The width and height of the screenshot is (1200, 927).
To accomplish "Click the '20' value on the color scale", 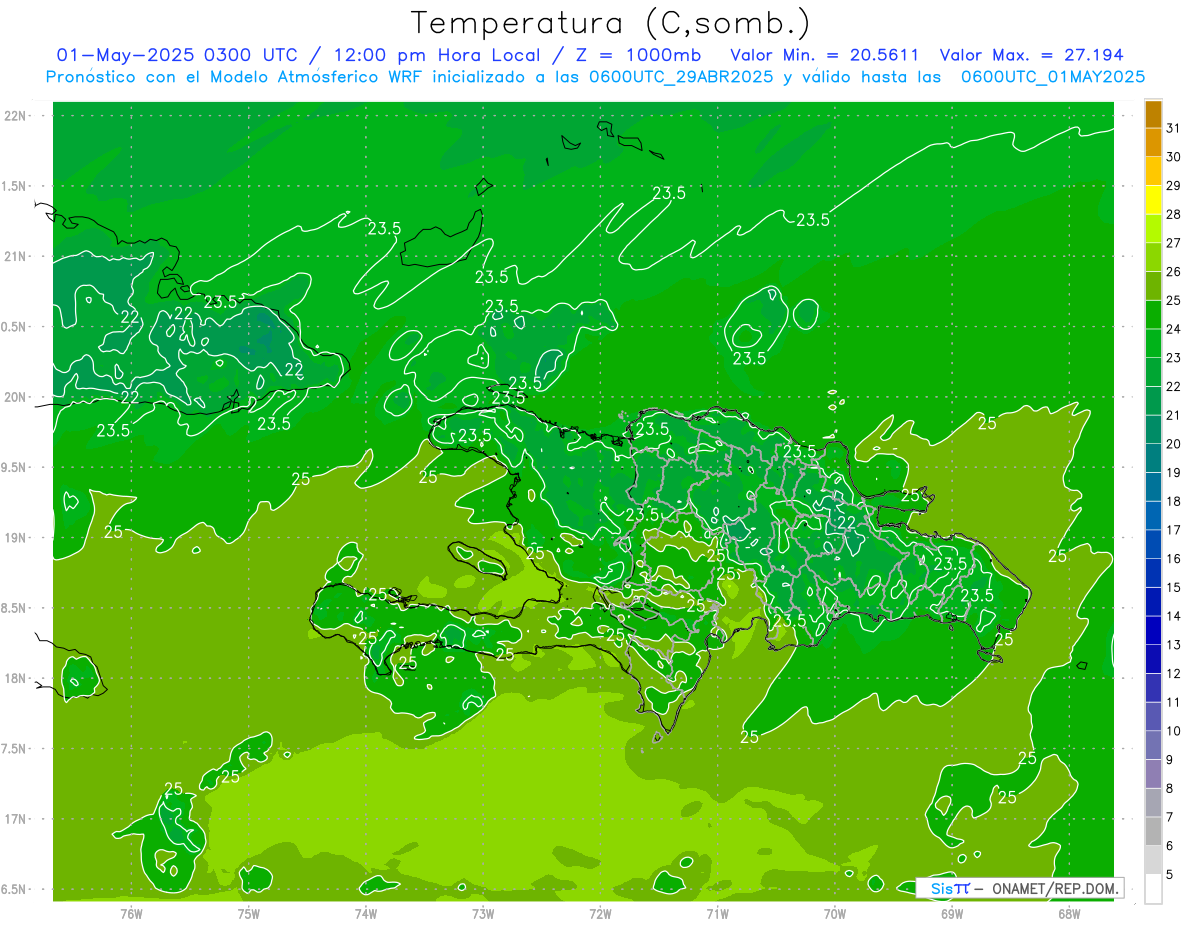I will tap(1174, 444).
